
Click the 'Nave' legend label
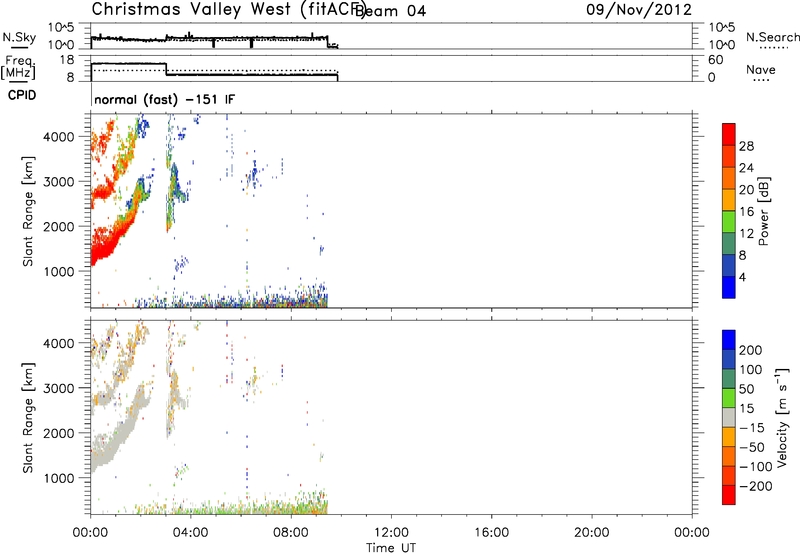[x=761, y=70]
